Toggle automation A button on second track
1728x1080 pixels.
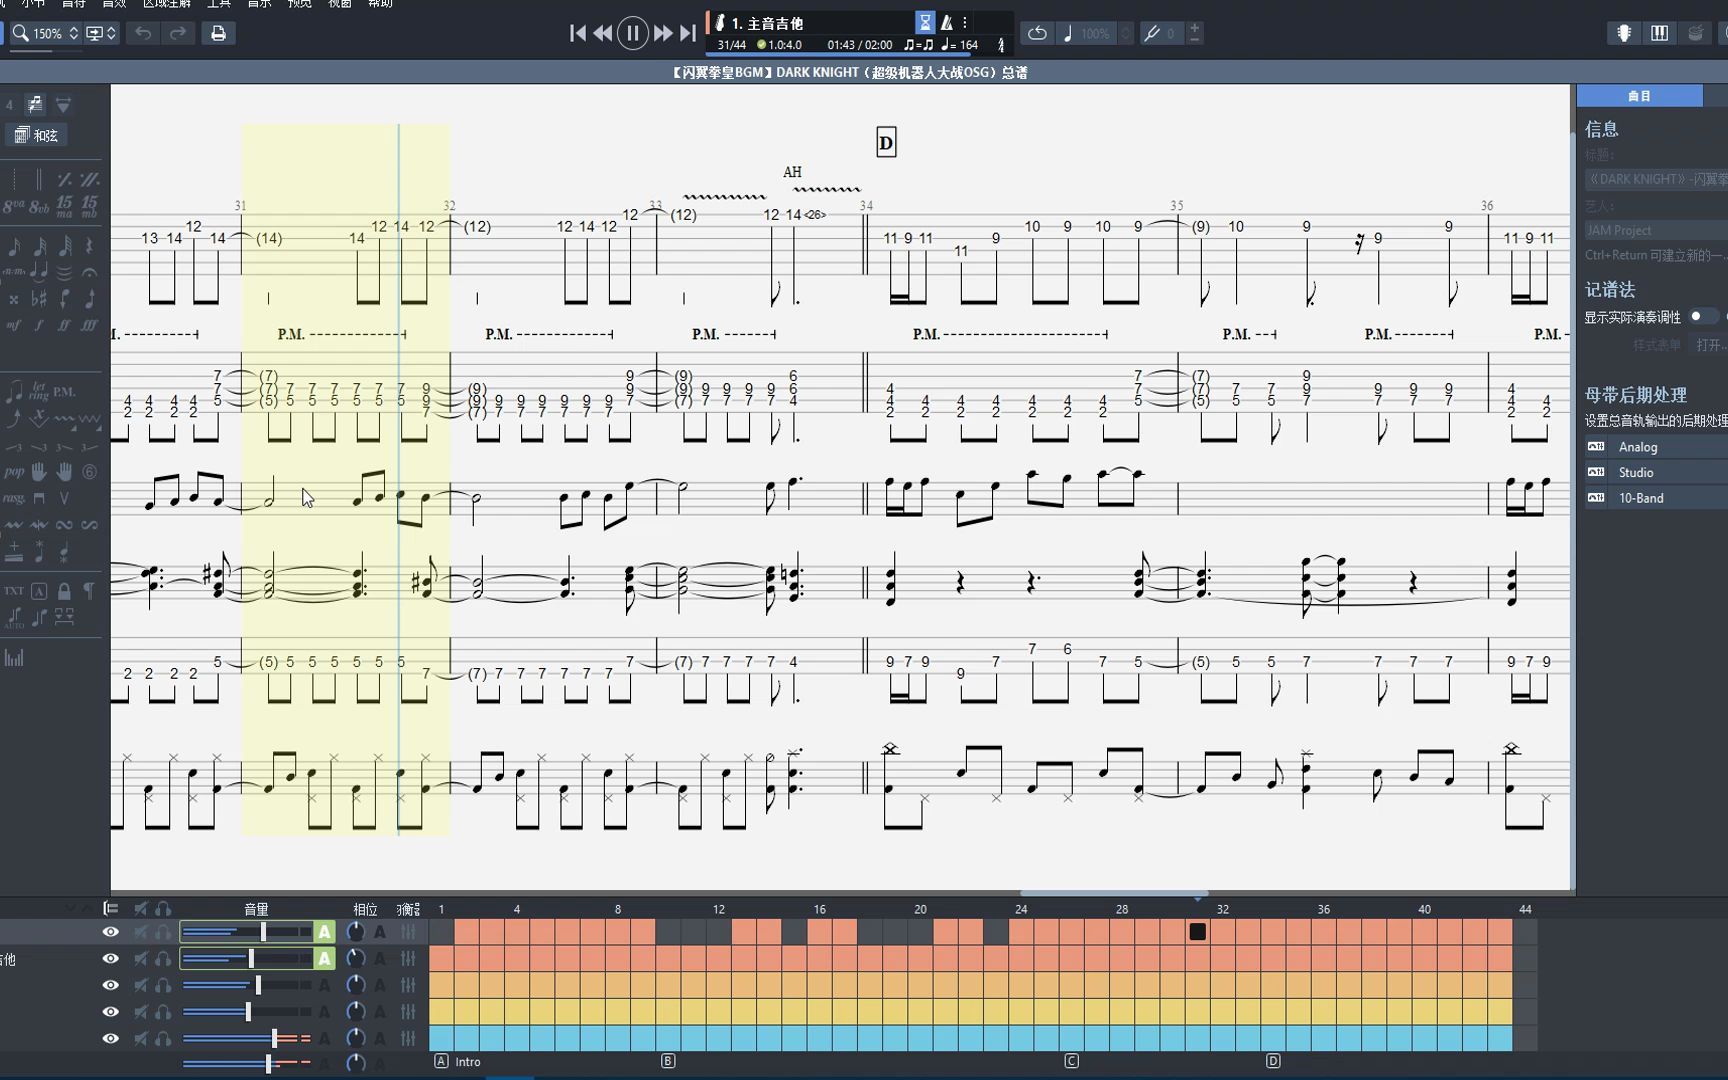324,959
